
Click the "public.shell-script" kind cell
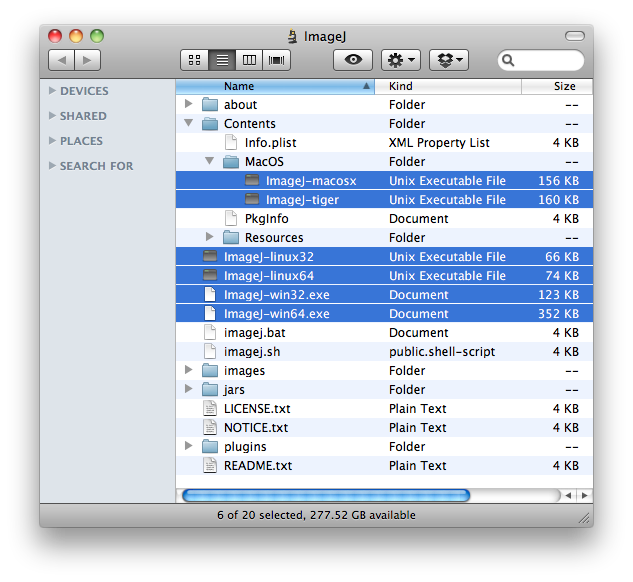point(442,352)
